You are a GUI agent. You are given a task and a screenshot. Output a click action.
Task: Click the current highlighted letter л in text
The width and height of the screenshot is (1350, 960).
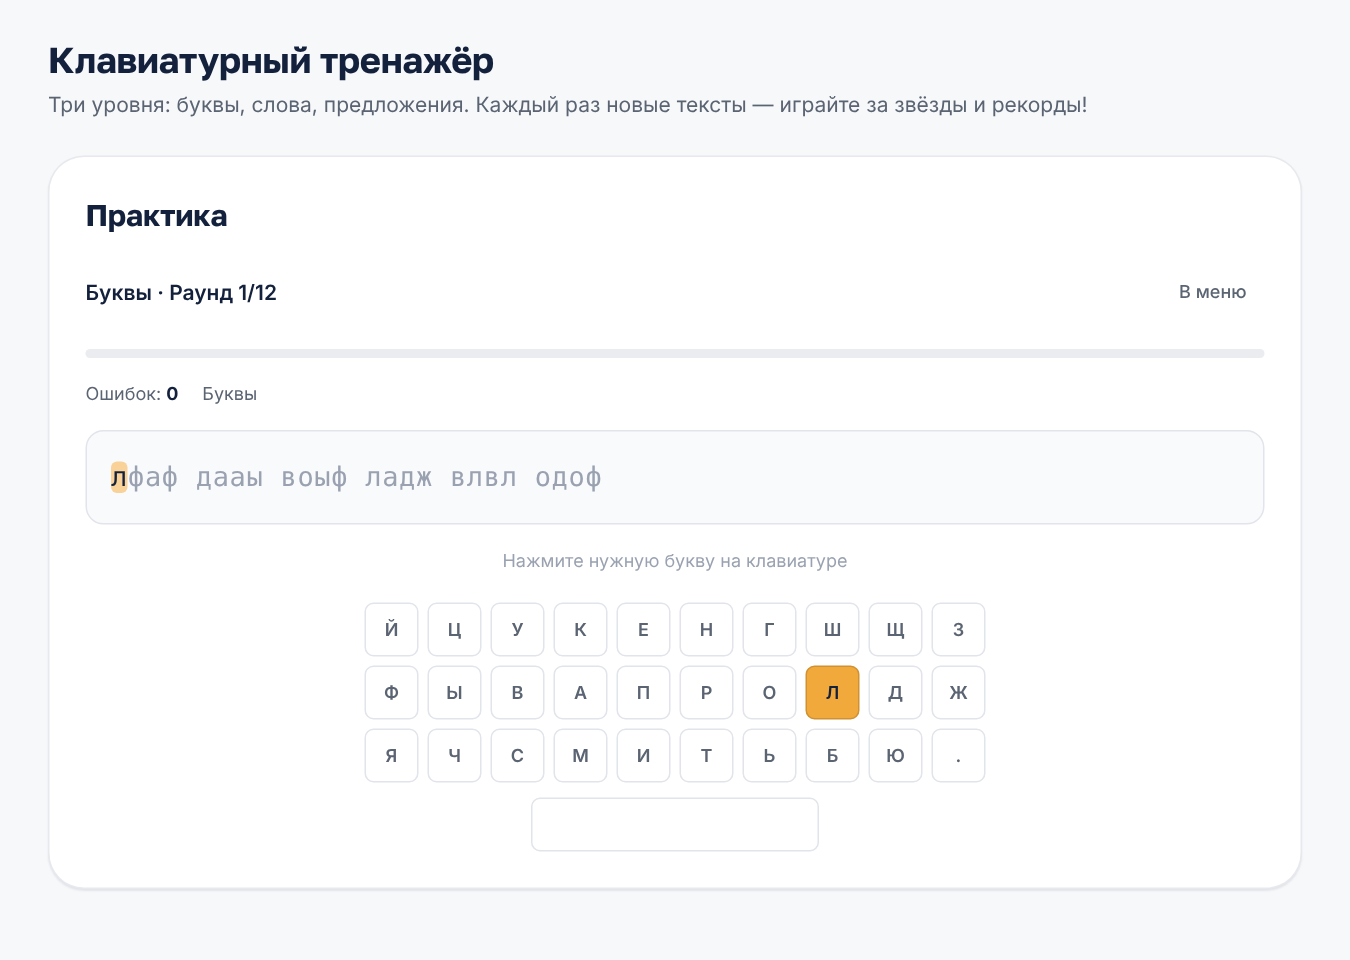[x=119, y=478]
